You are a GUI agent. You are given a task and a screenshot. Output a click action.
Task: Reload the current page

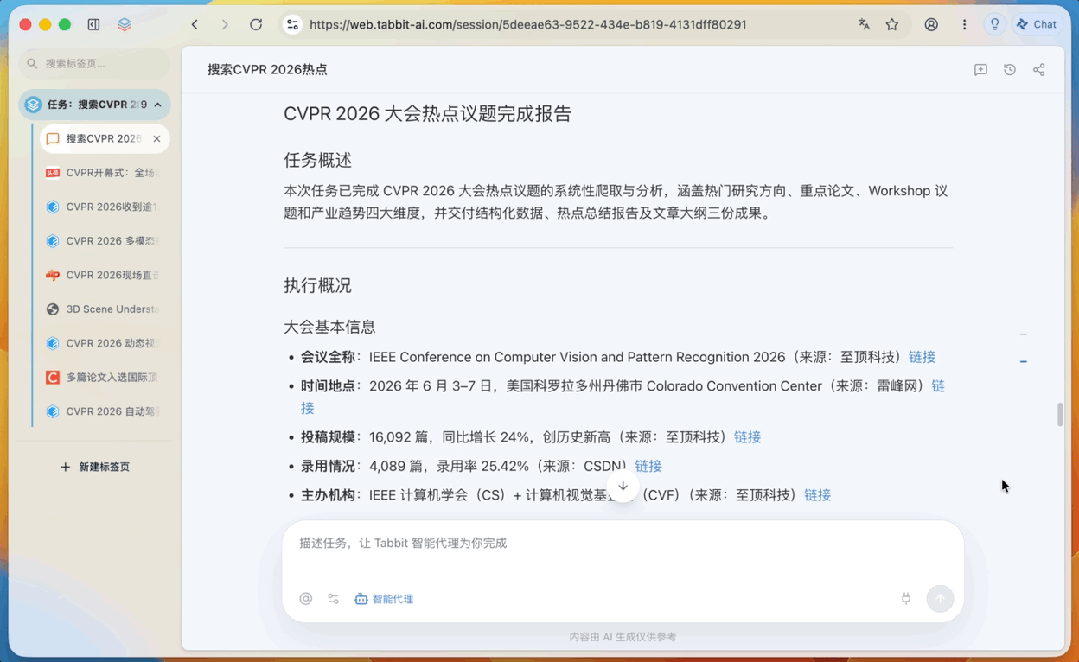256,25
